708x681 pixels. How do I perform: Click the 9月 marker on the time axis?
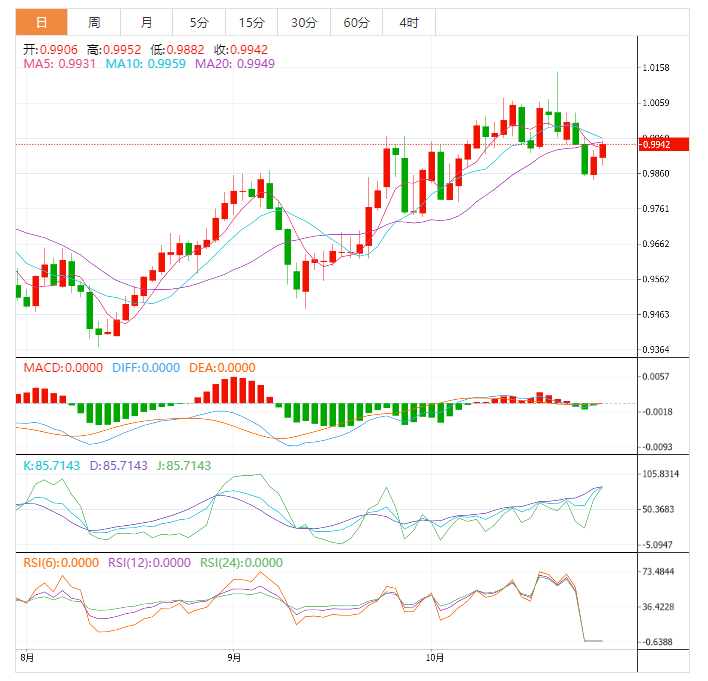234,658
